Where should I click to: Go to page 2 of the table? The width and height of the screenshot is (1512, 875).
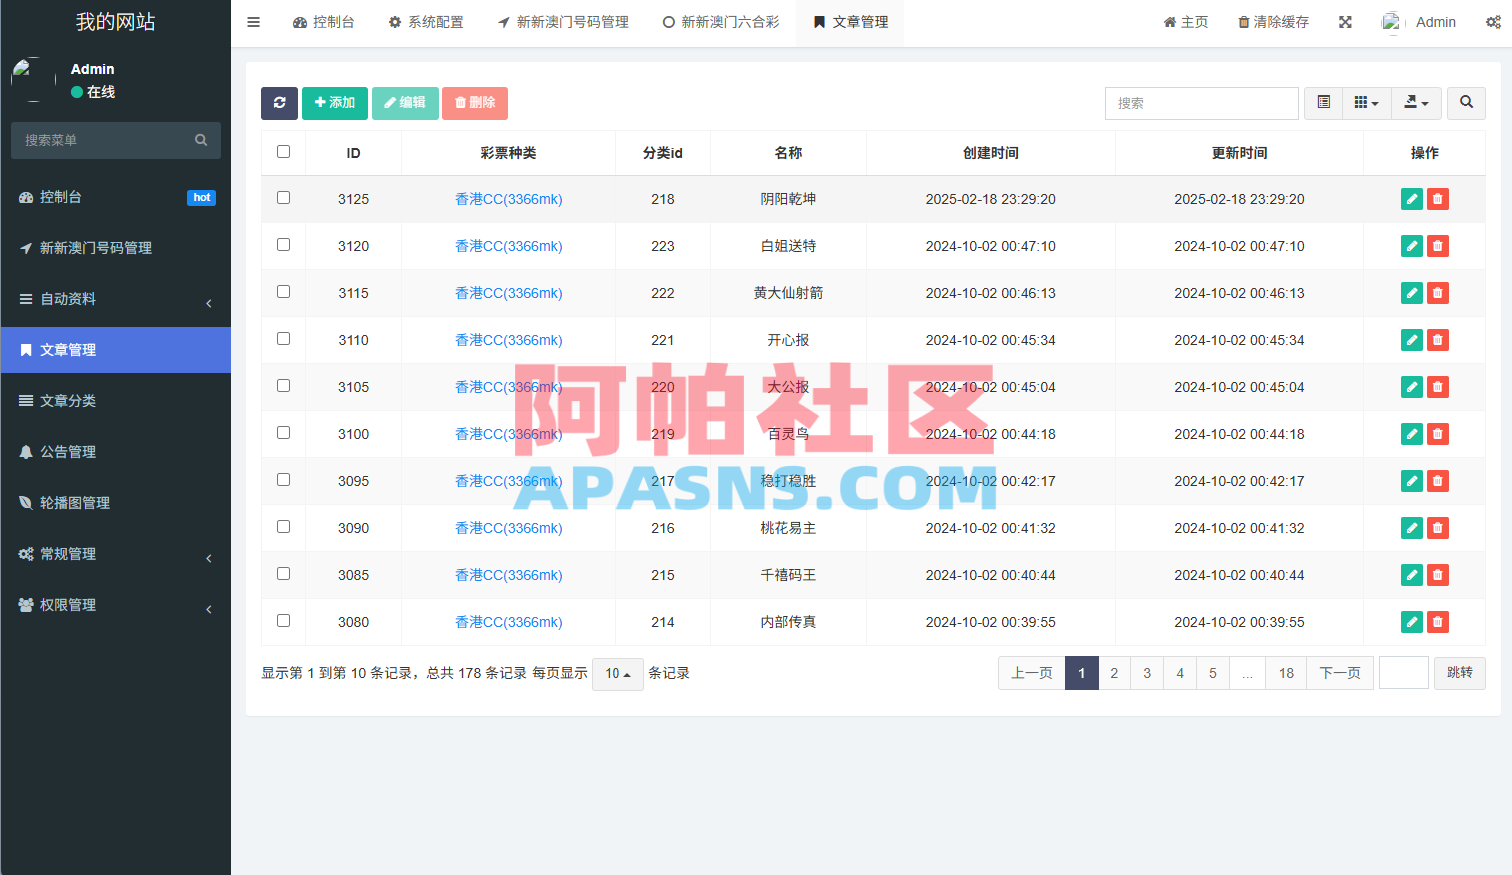tap(1114, 673)
